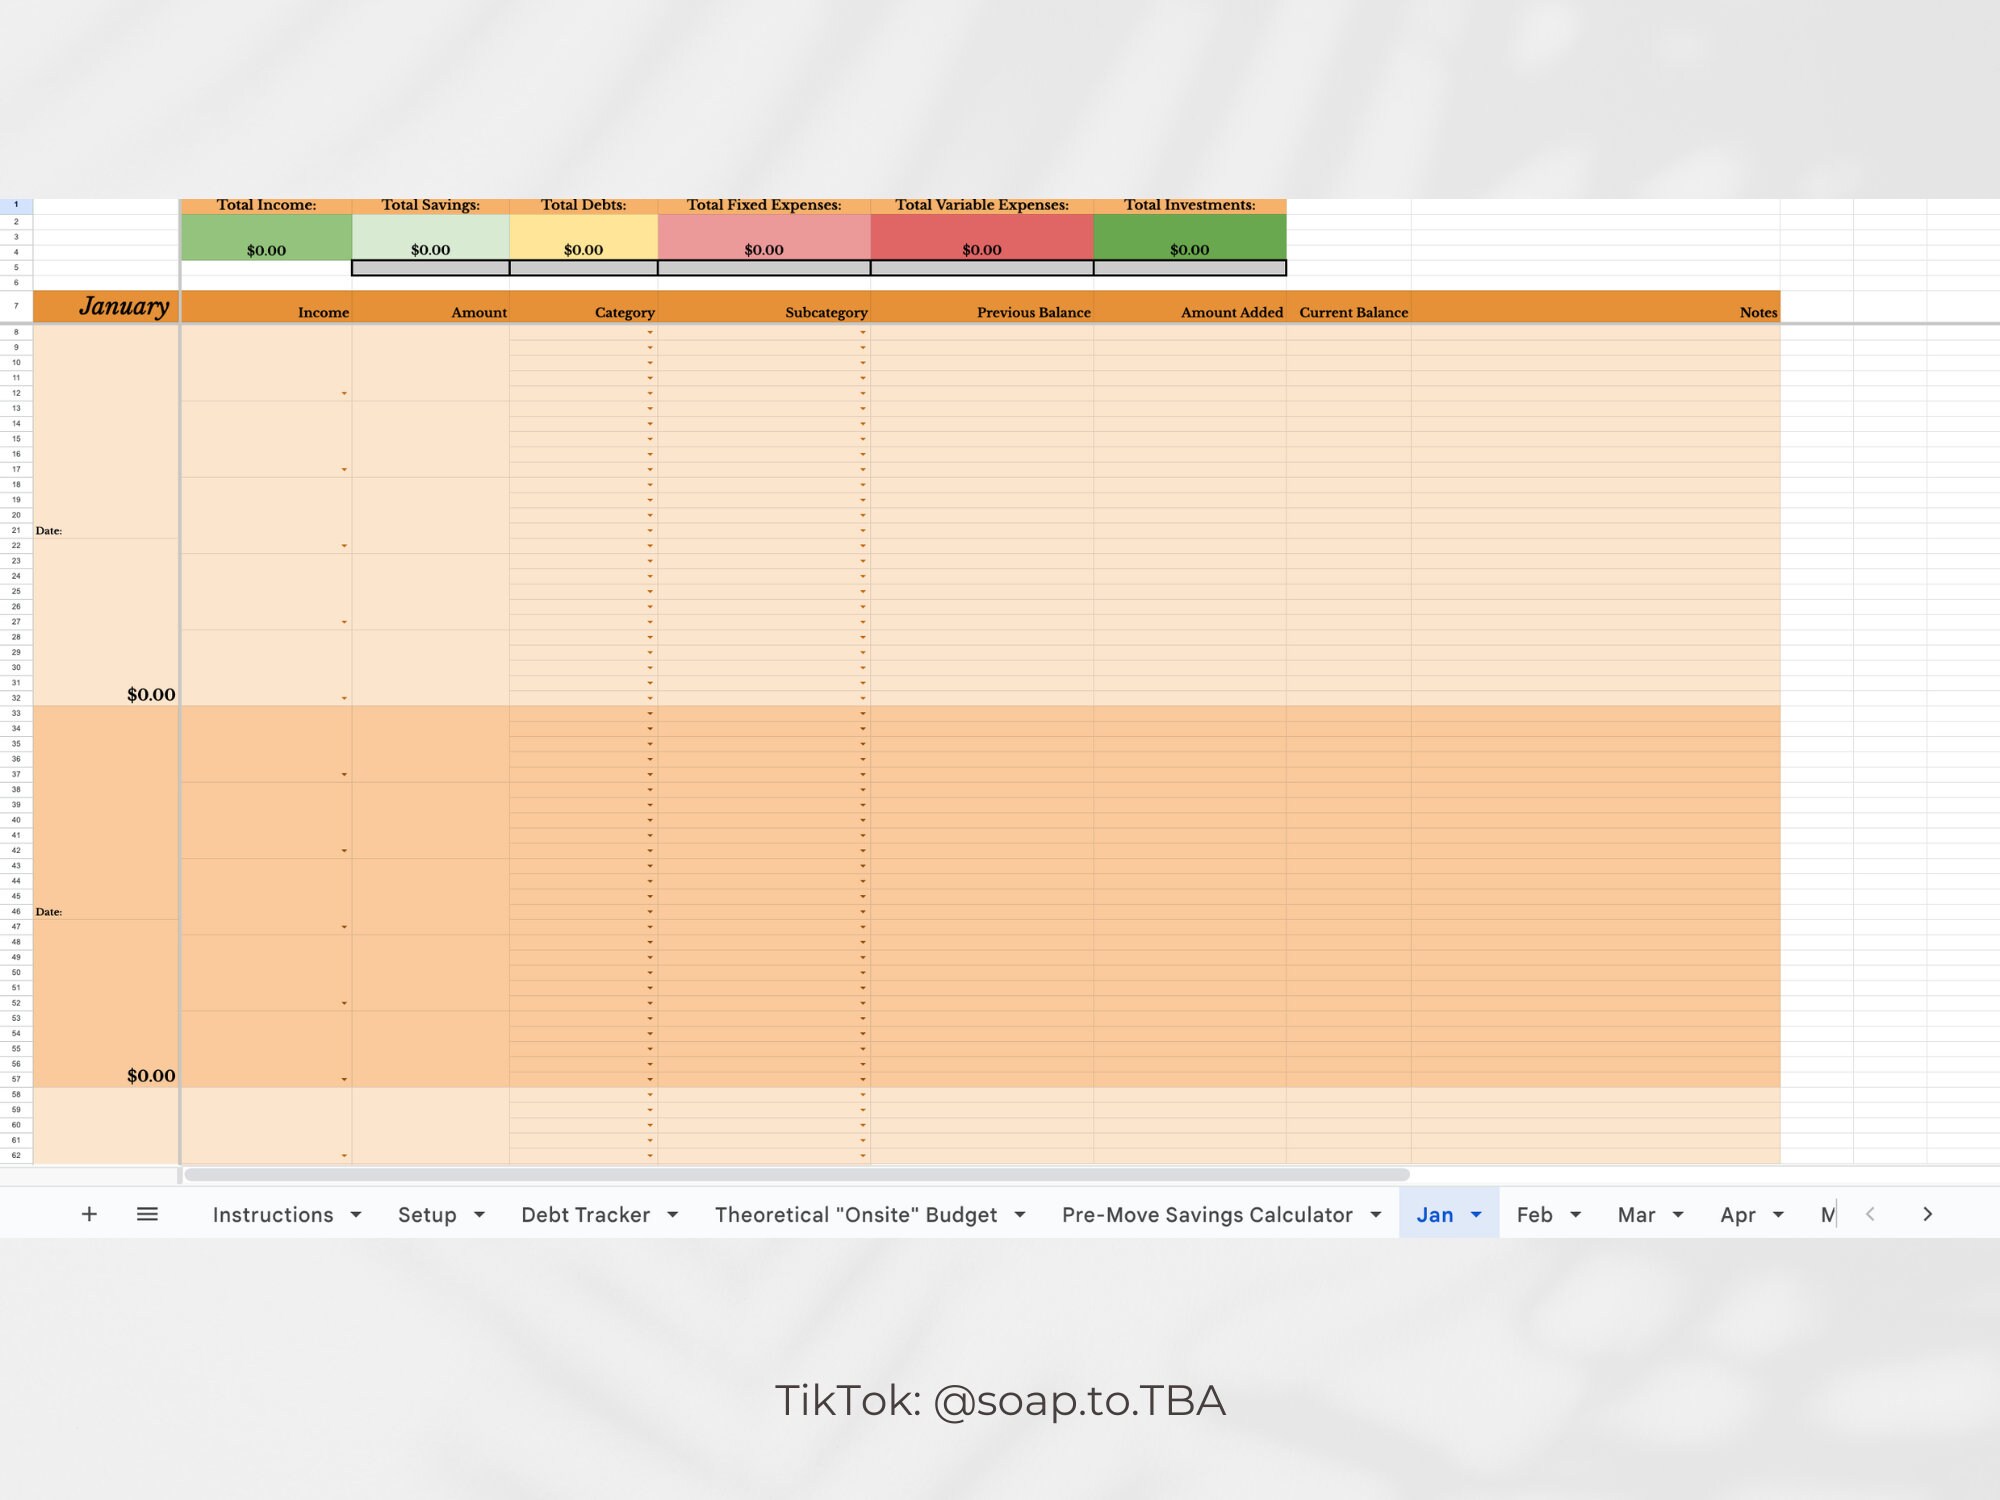Viewport: 2000px width, 1500px height.
Task: Switch to the Theoretical "Onsite" Budget tab
Action: click(855, 1214)
